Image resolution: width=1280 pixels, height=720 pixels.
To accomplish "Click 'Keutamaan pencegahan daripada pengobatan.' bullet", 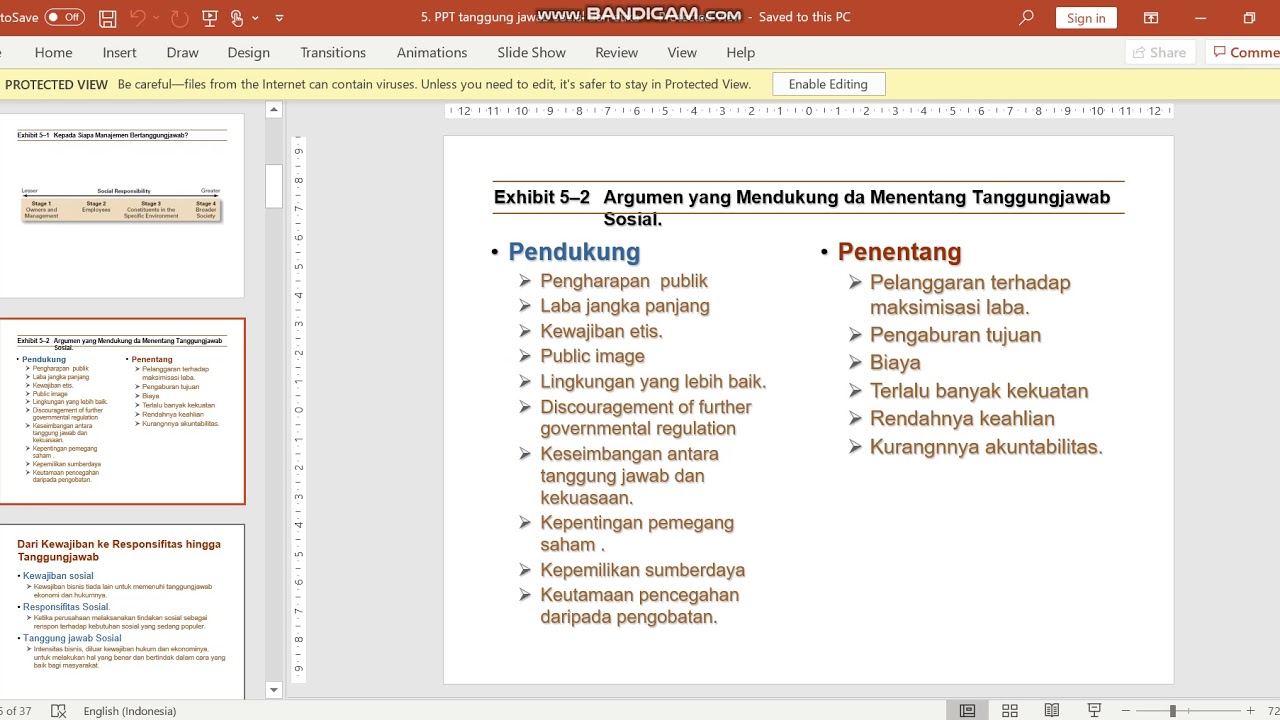I will 639,606.
